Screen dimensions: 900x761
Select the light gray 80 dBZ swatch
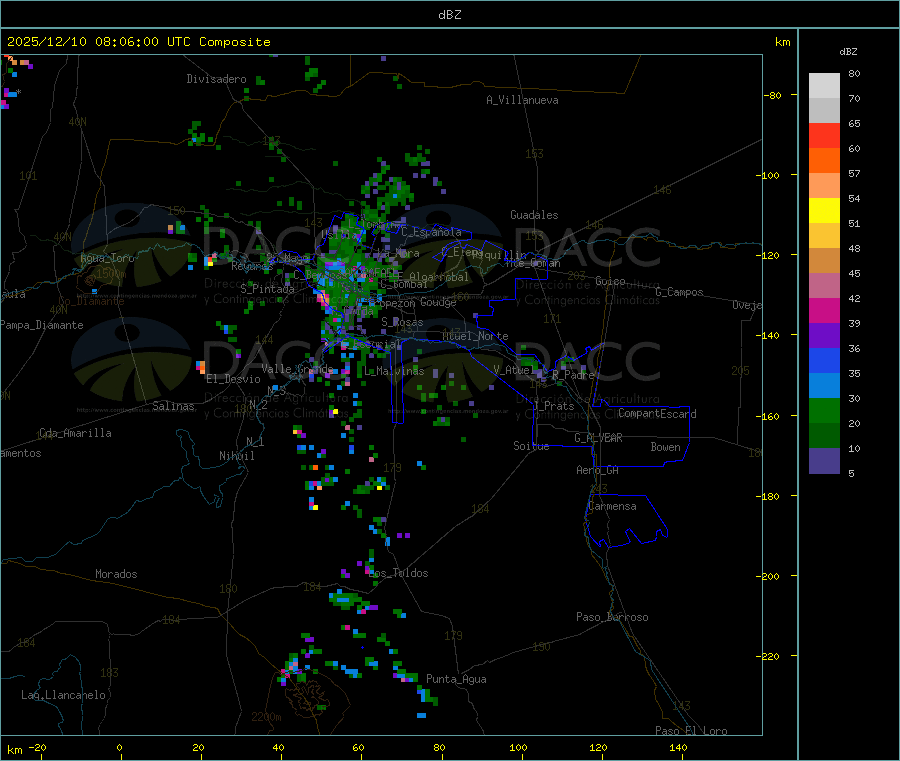[824, 86]
